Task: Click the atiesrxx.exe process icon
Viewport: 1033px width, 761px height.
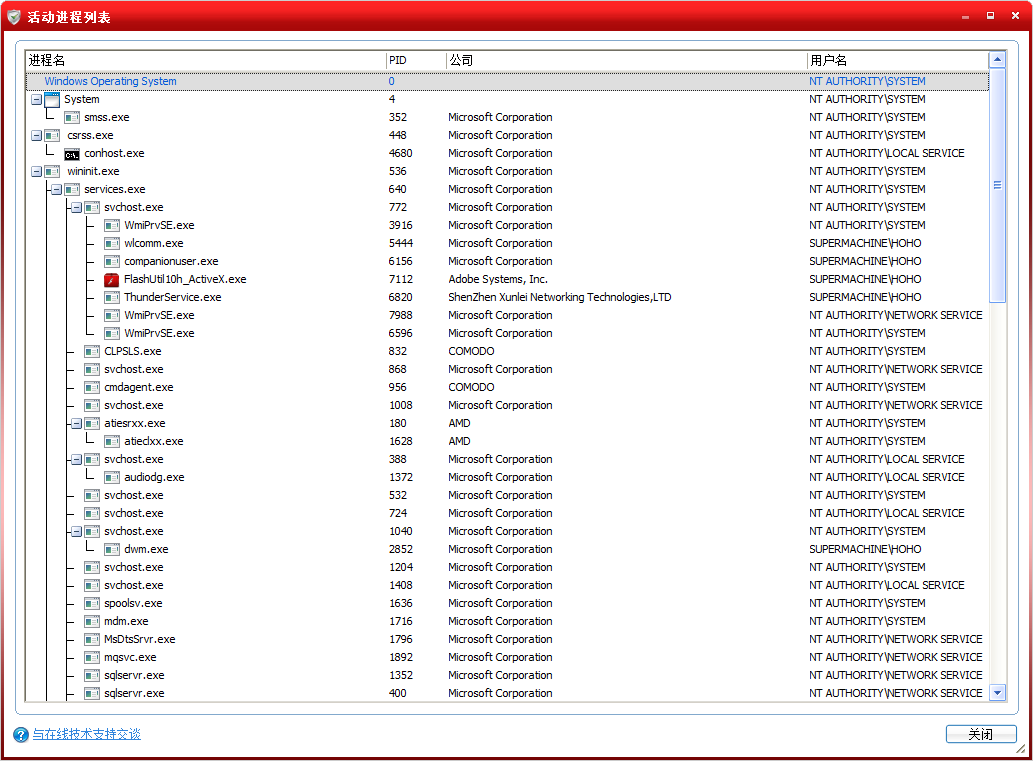Action: [92, 424]
